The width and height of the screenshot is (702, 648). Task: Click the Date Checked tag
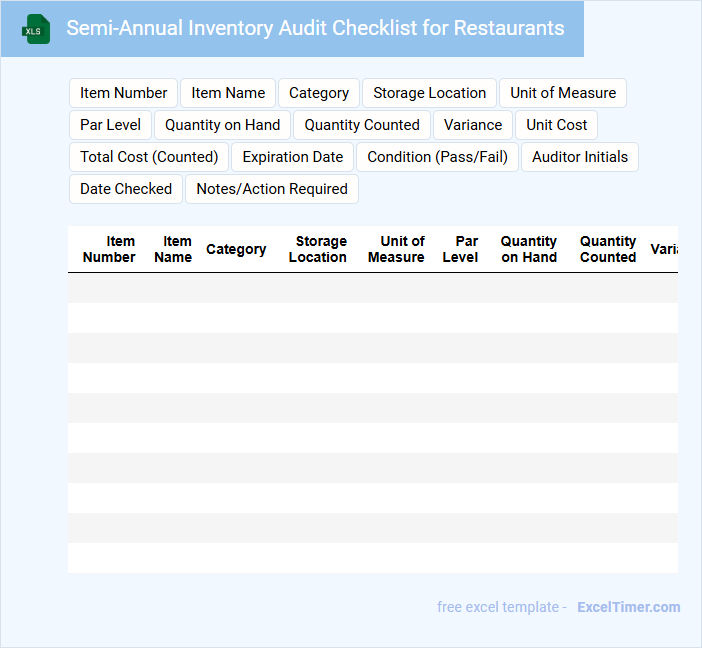(126, 189)
